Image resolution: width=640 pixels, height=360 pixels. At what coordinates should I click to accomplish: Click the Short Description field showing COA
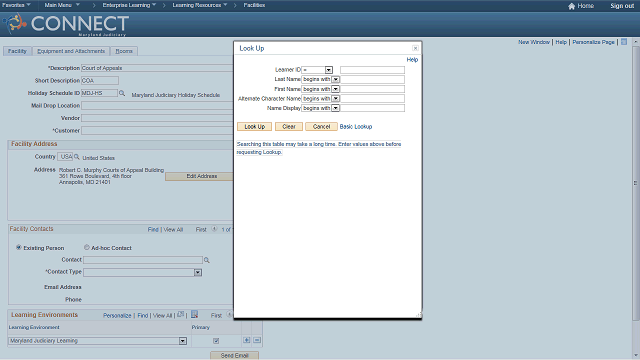pos(100,80)
